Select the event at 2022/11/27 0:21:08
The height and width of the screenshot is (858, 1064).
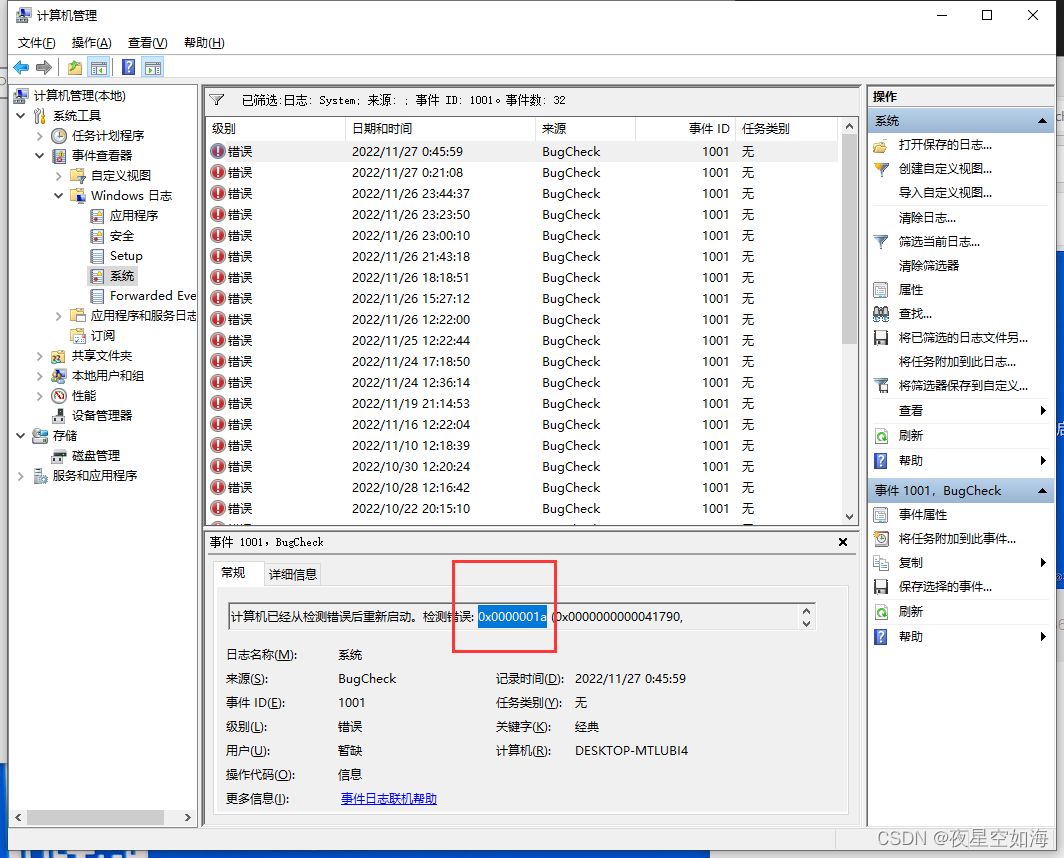pyautogui.click(x=522, y=172)
